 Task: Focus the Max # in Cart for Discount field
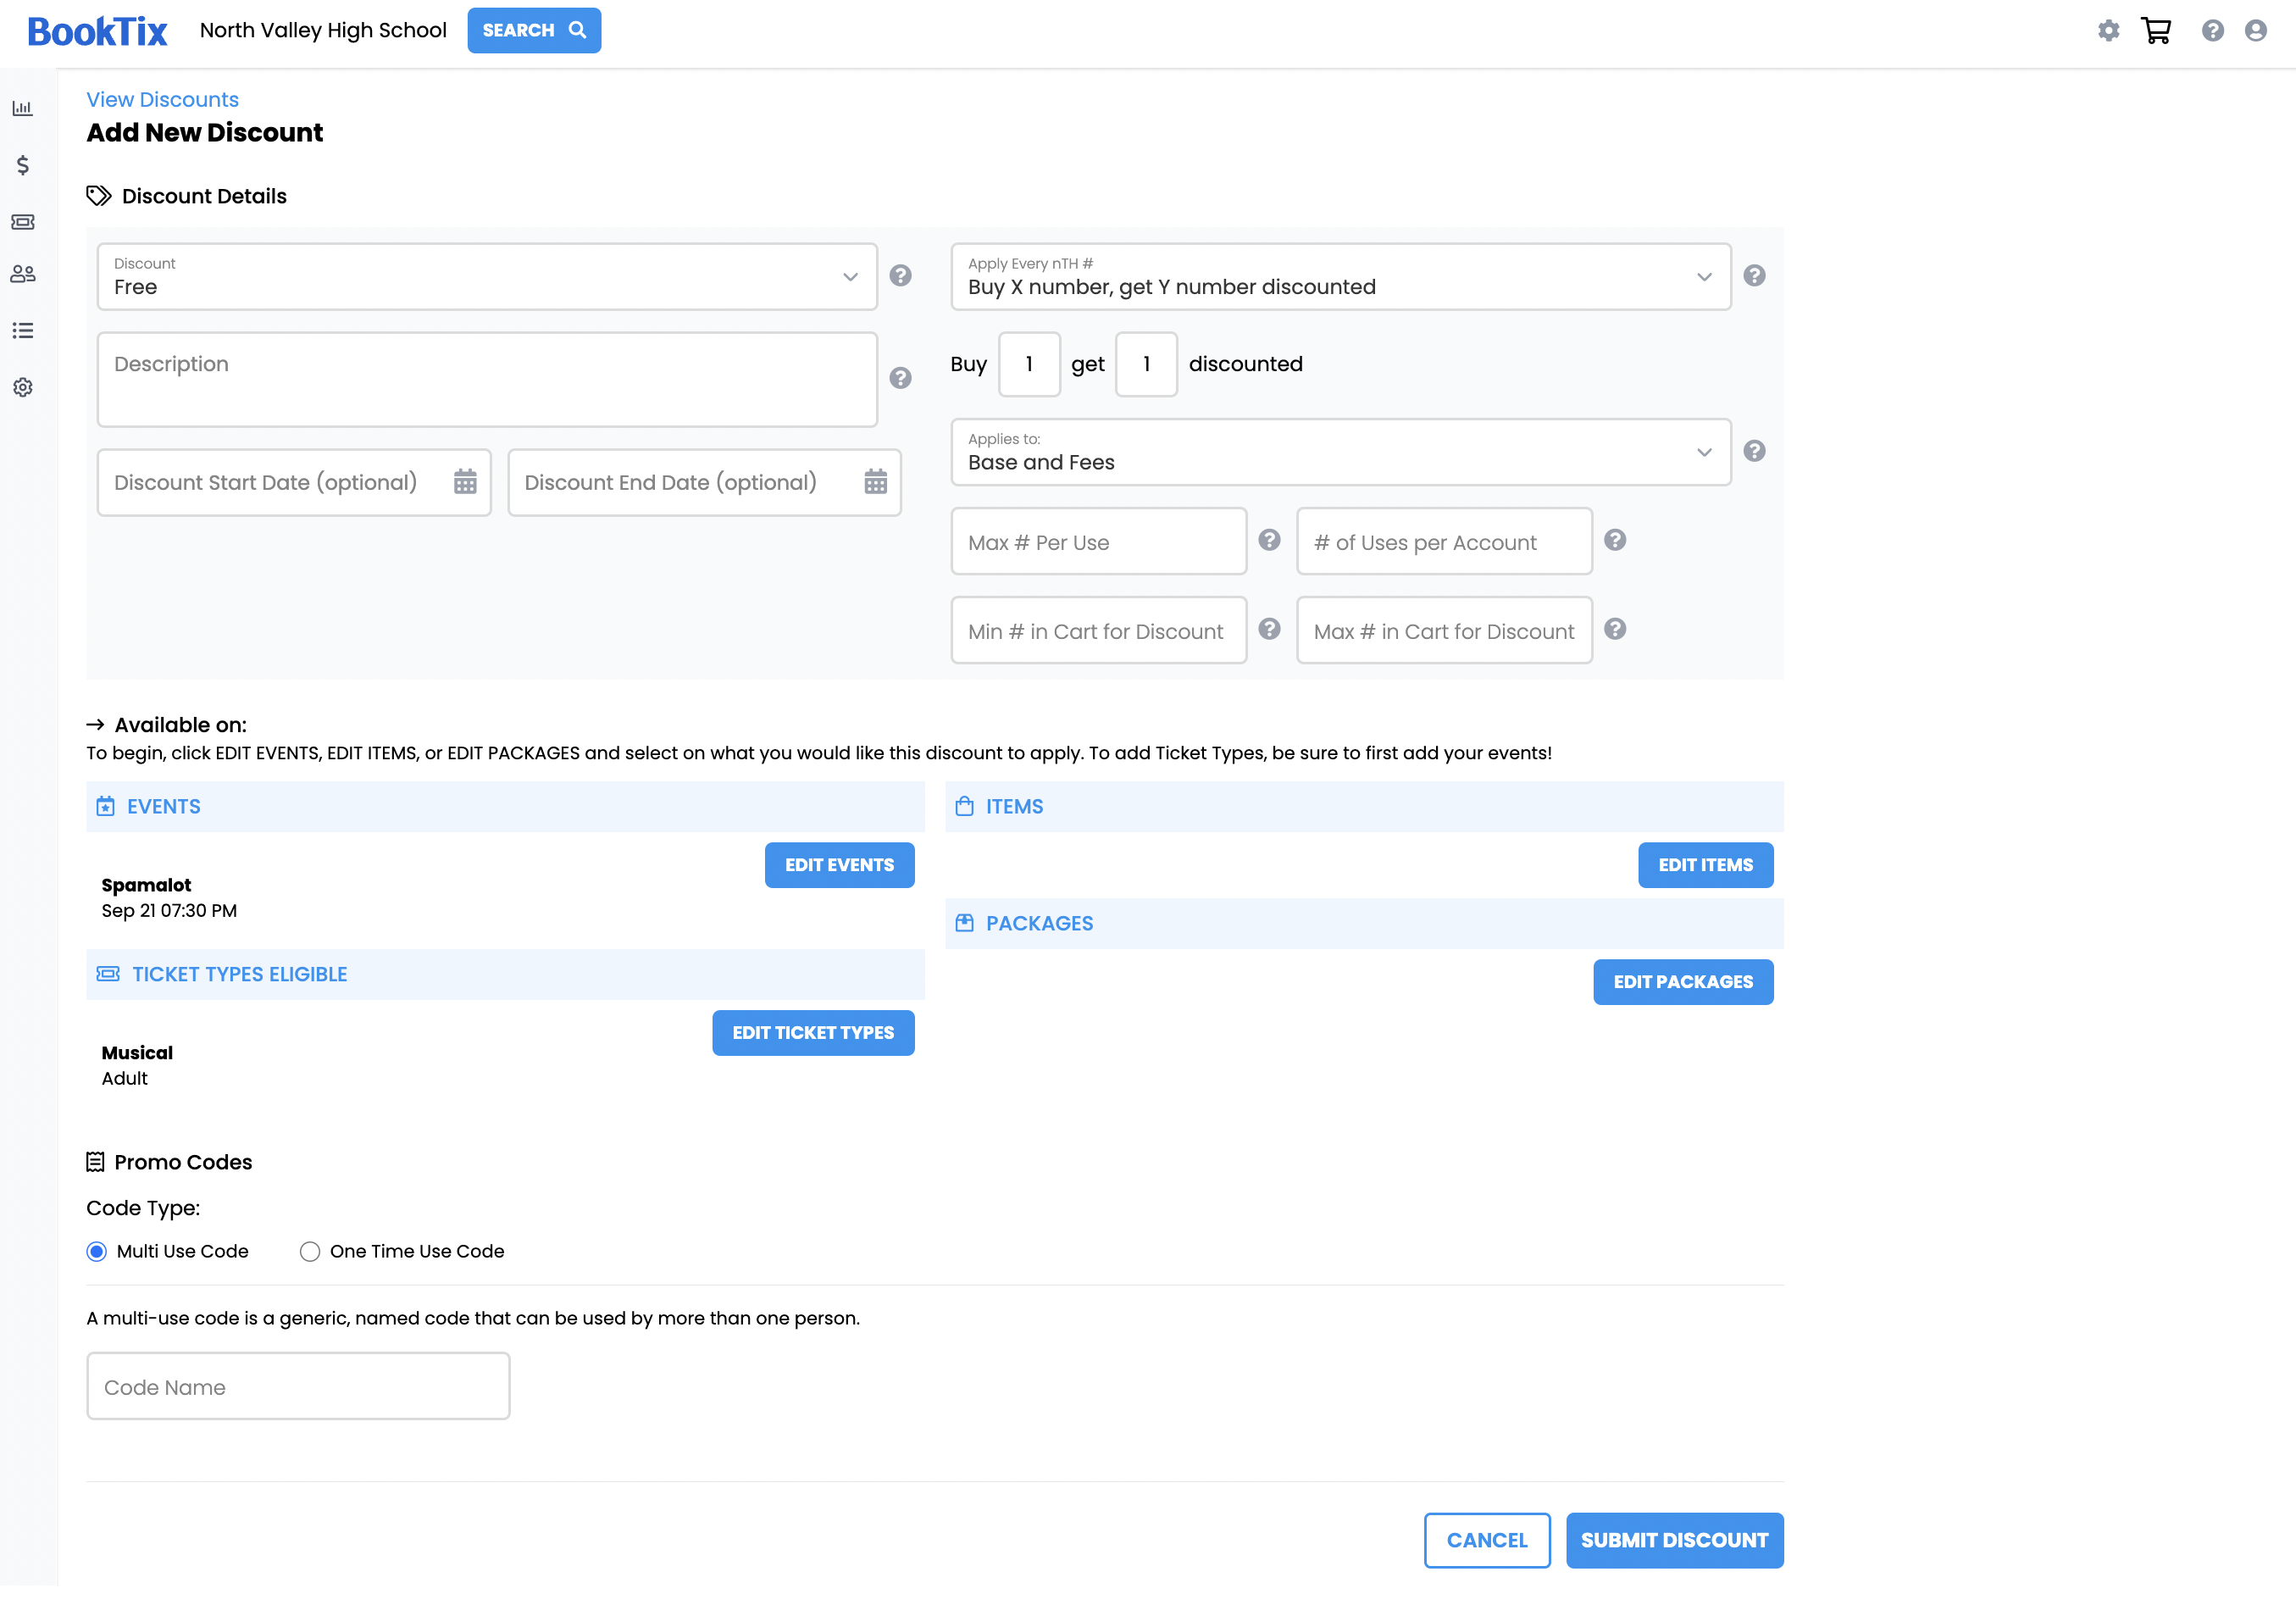1445,631
